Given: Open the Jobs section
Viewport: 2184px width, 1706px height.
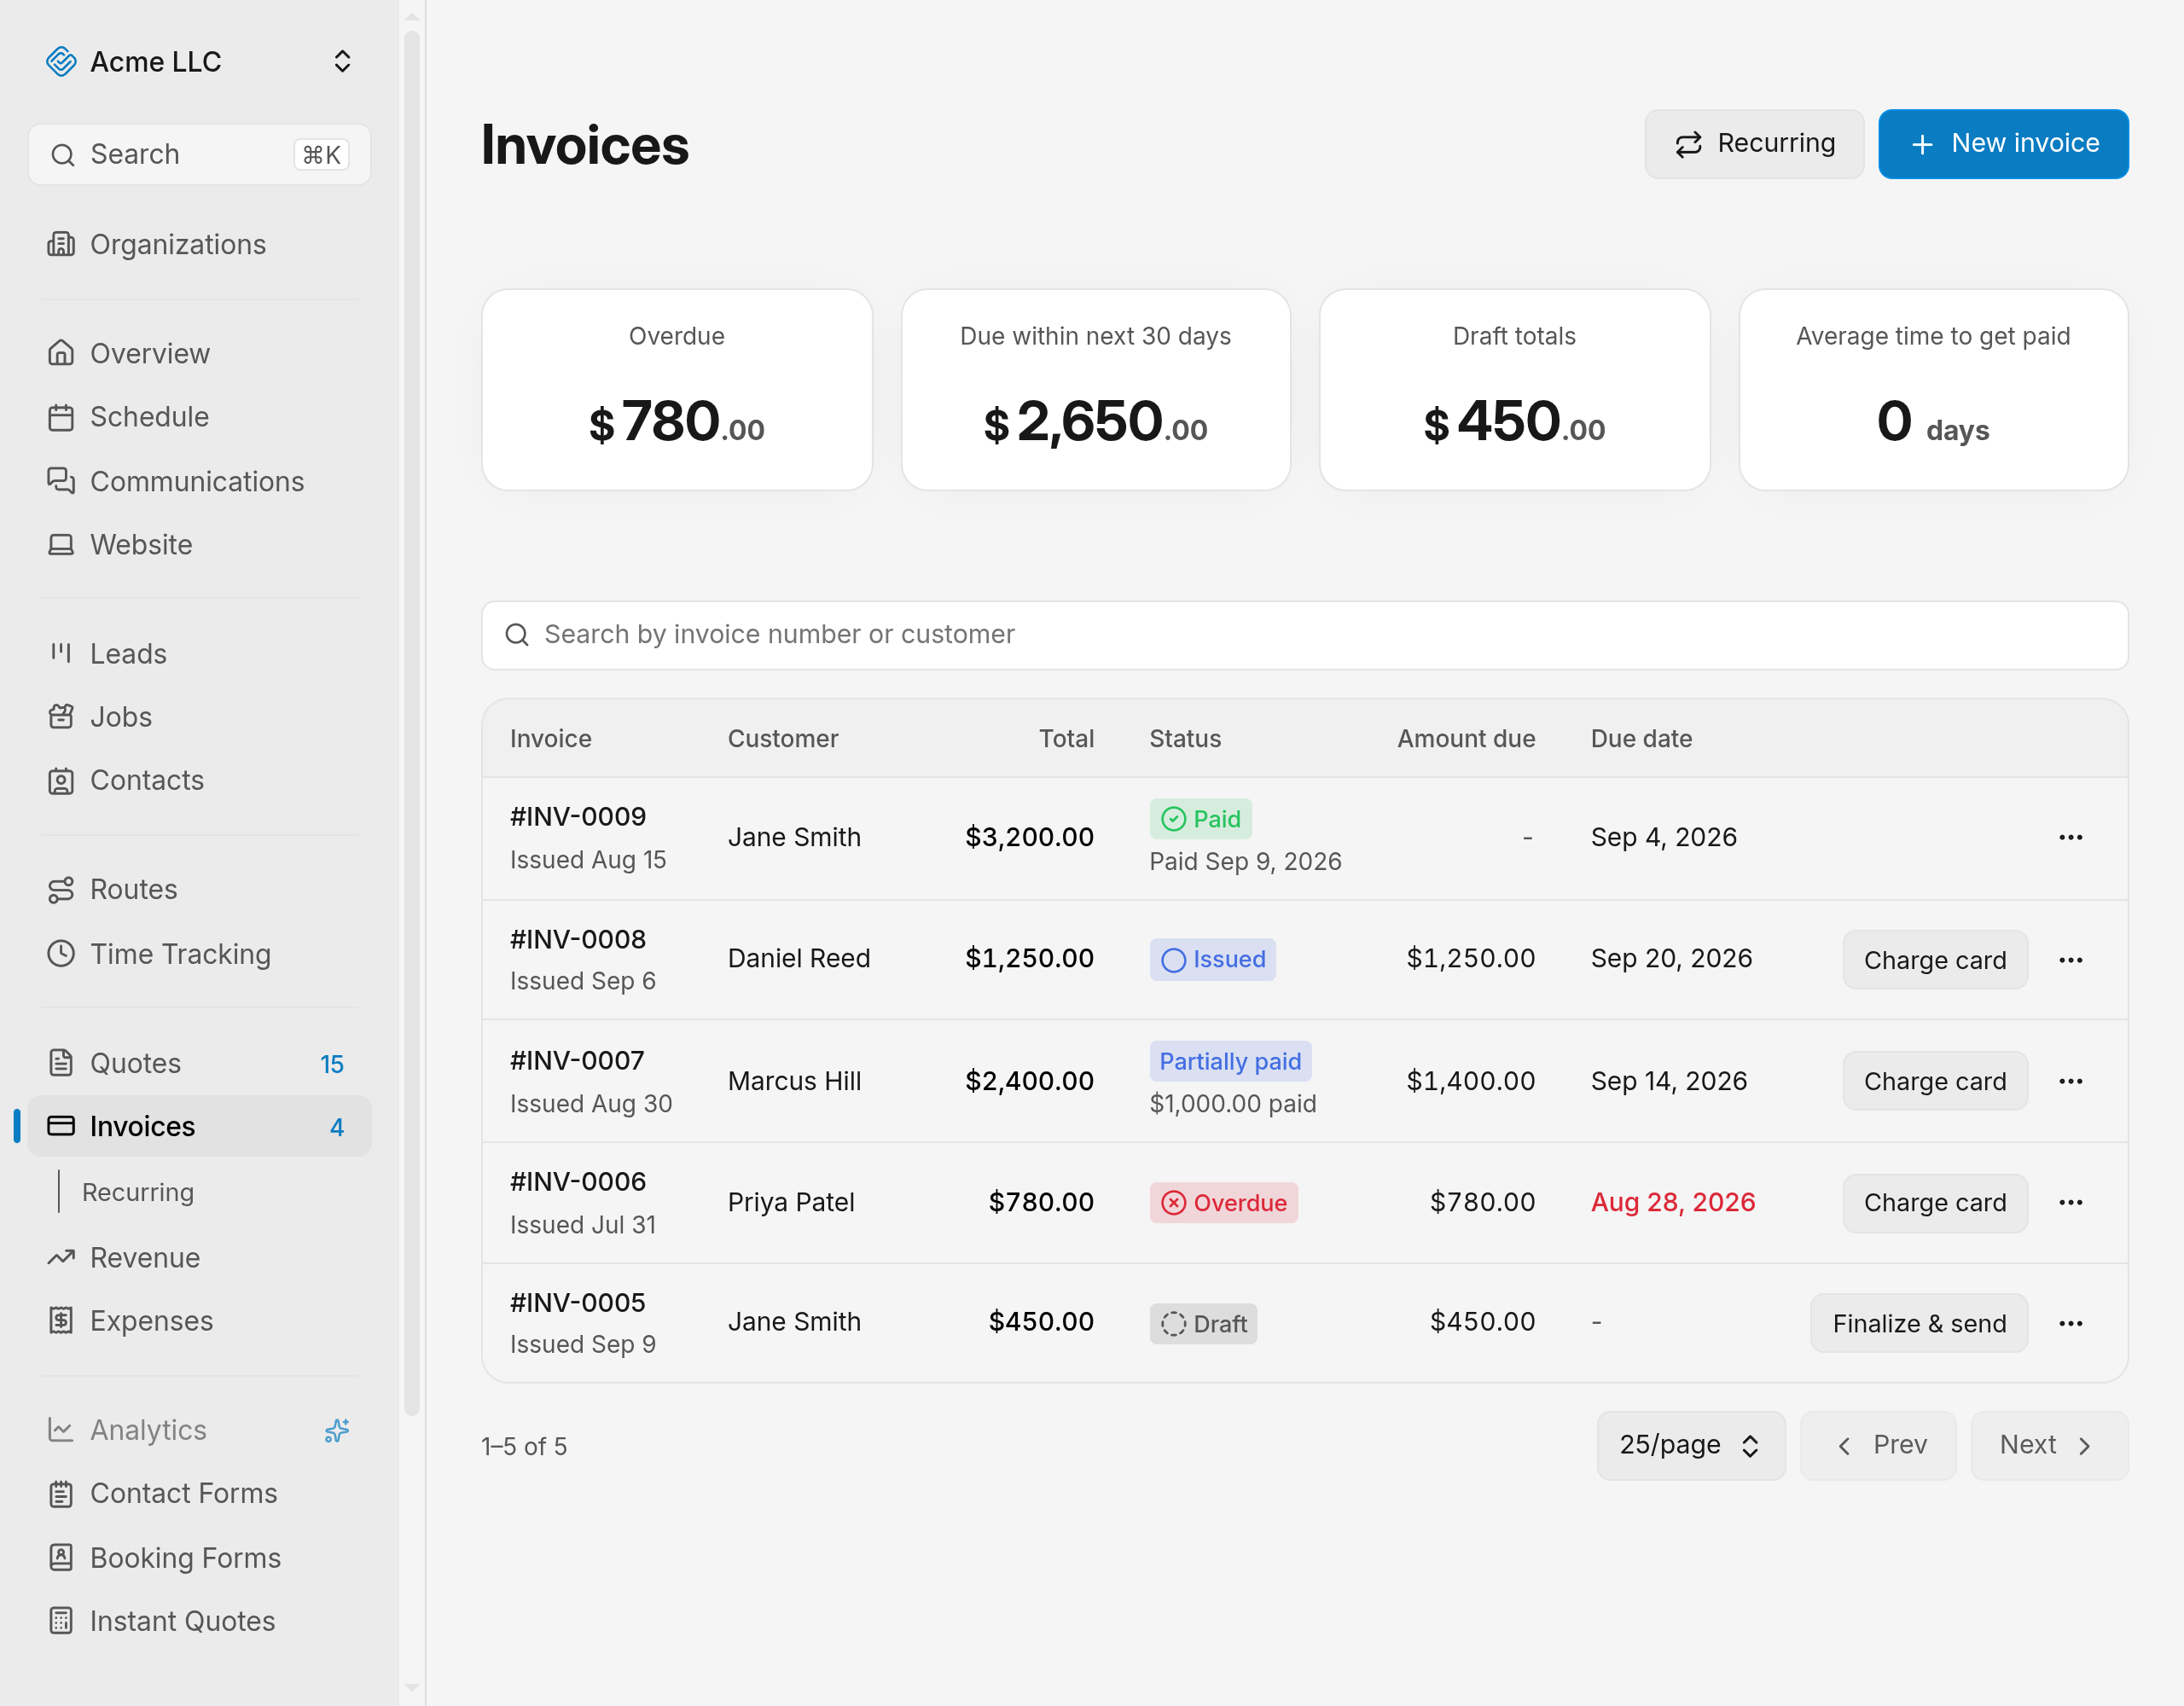Looking at the screenshot, I should 199,716.
